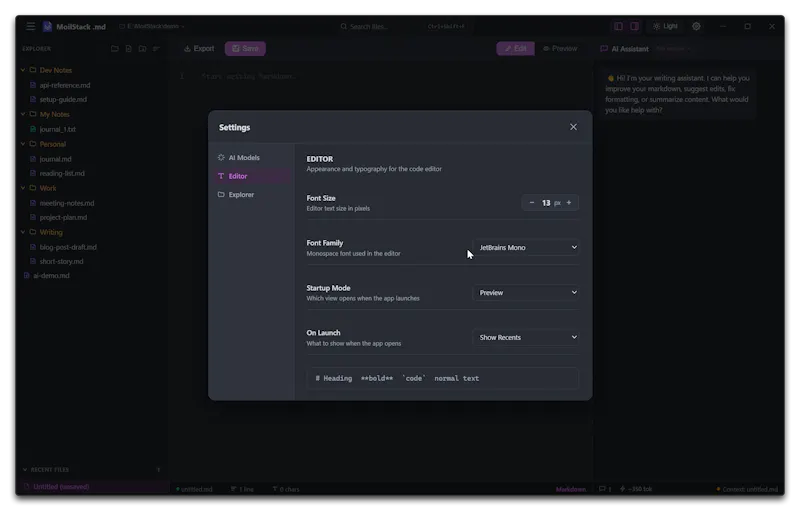Open reading-list.md file
Viewport: 800px width, 511px height.
(x=62, y=173)
